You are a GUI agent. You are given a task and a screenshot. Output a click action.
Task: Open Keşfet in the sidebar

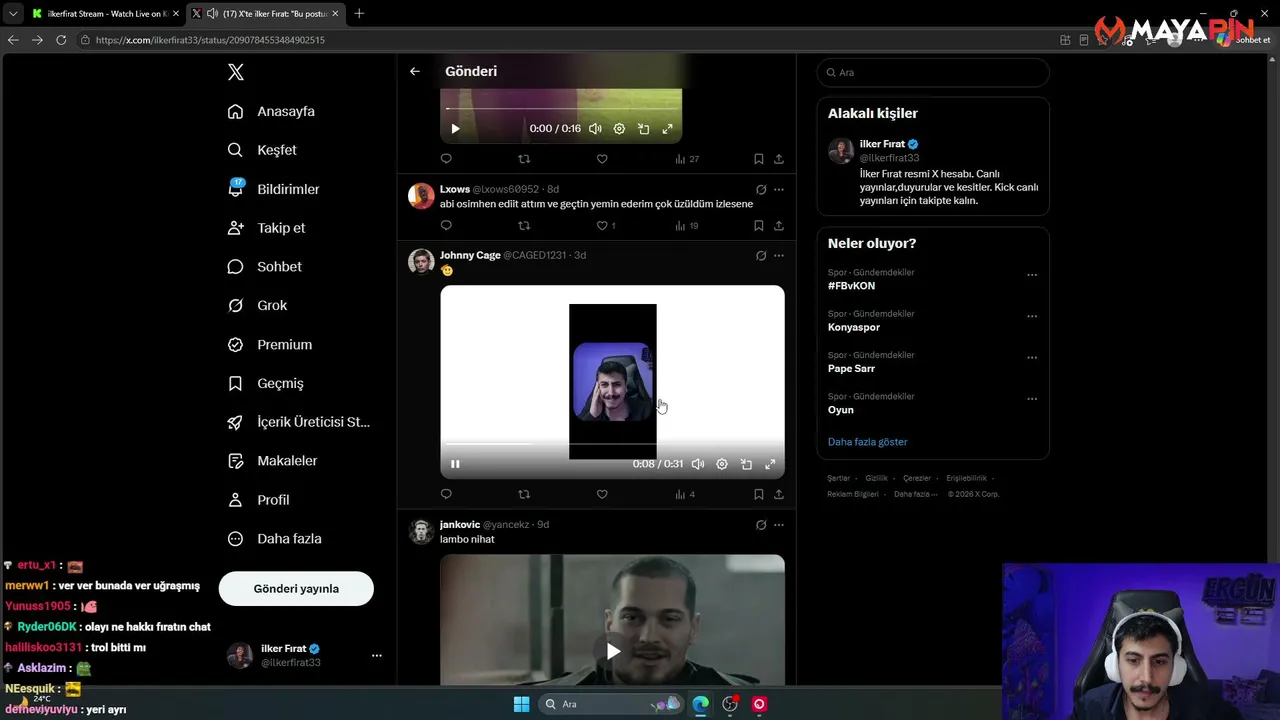(x=262, y=150)
